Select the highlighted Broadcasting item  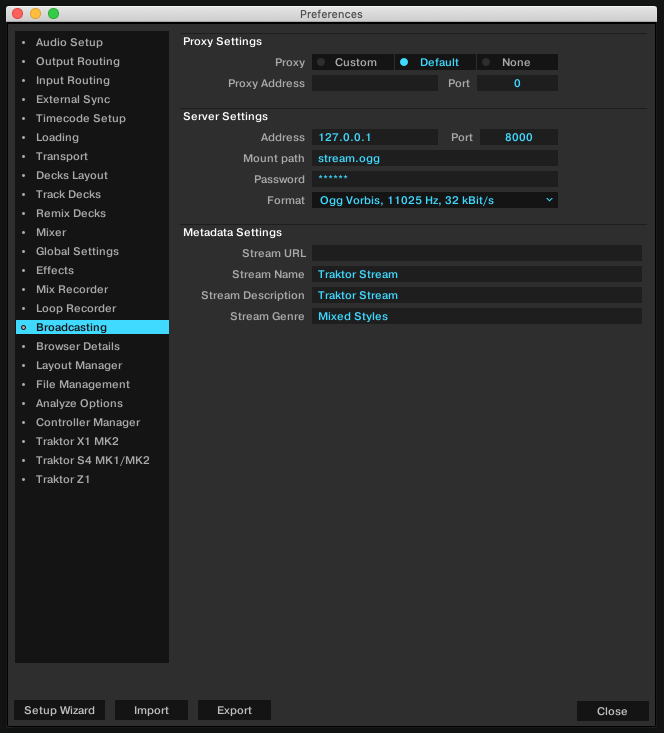(92, 327)
